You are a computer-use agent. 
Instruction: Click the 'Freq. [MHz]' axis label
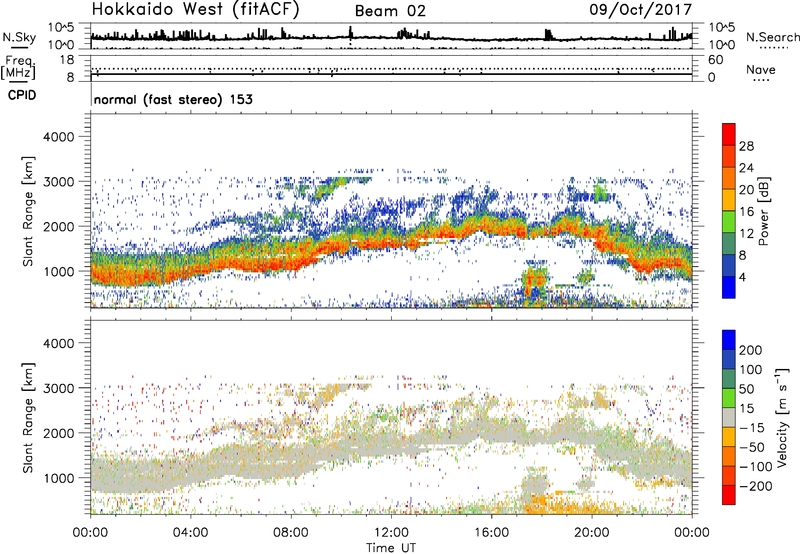[18, 67]
